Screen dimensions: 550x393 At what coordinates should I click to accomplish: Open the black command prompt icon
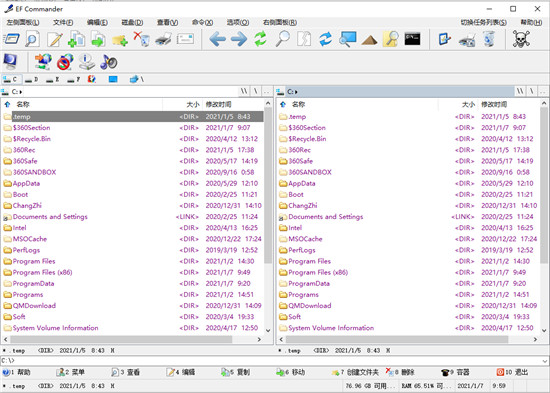pos(412,39)
